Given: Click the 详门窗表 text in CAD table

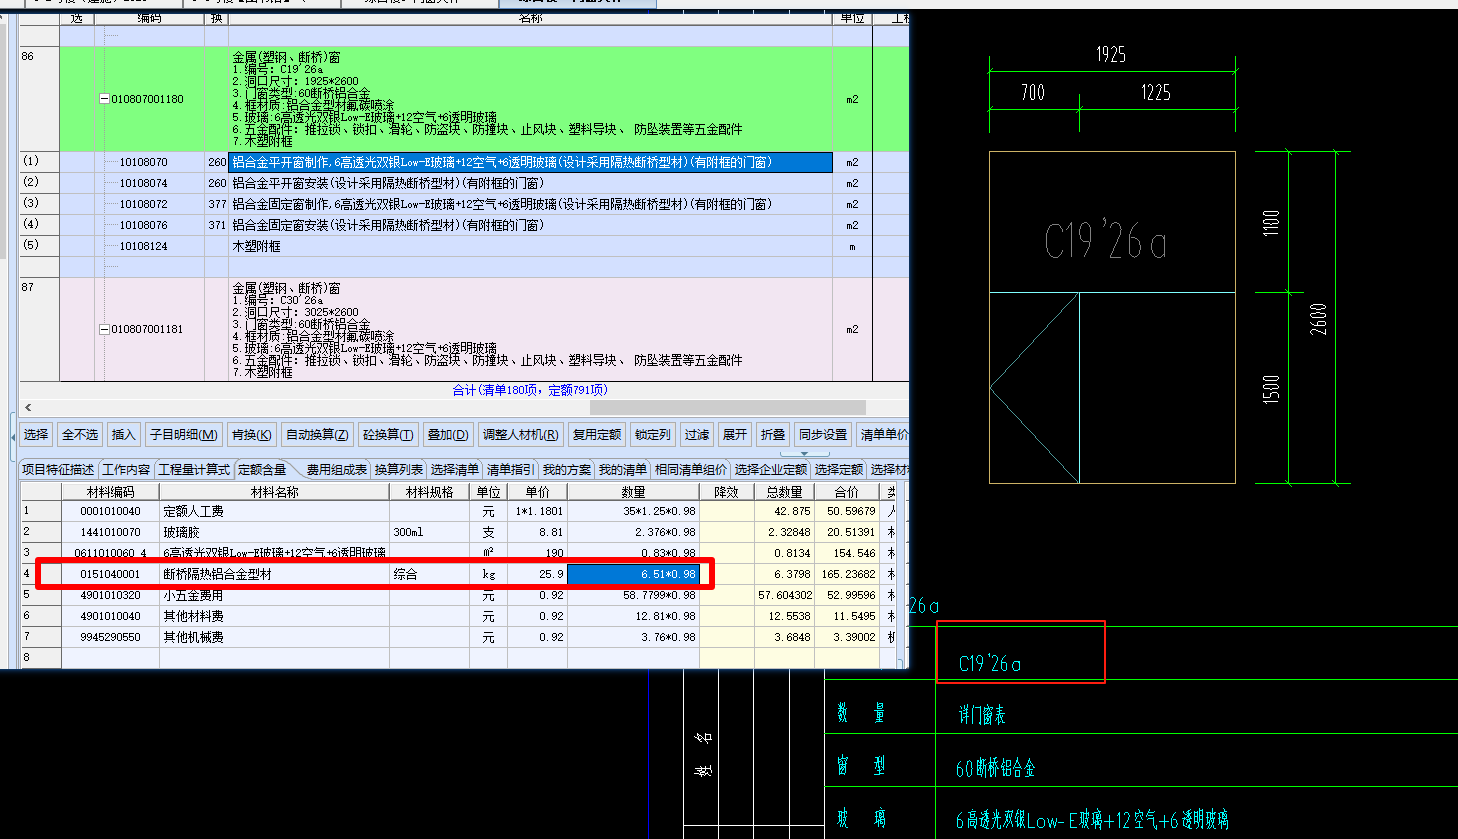Looking at the screenshot, I should tap(981, 715).
